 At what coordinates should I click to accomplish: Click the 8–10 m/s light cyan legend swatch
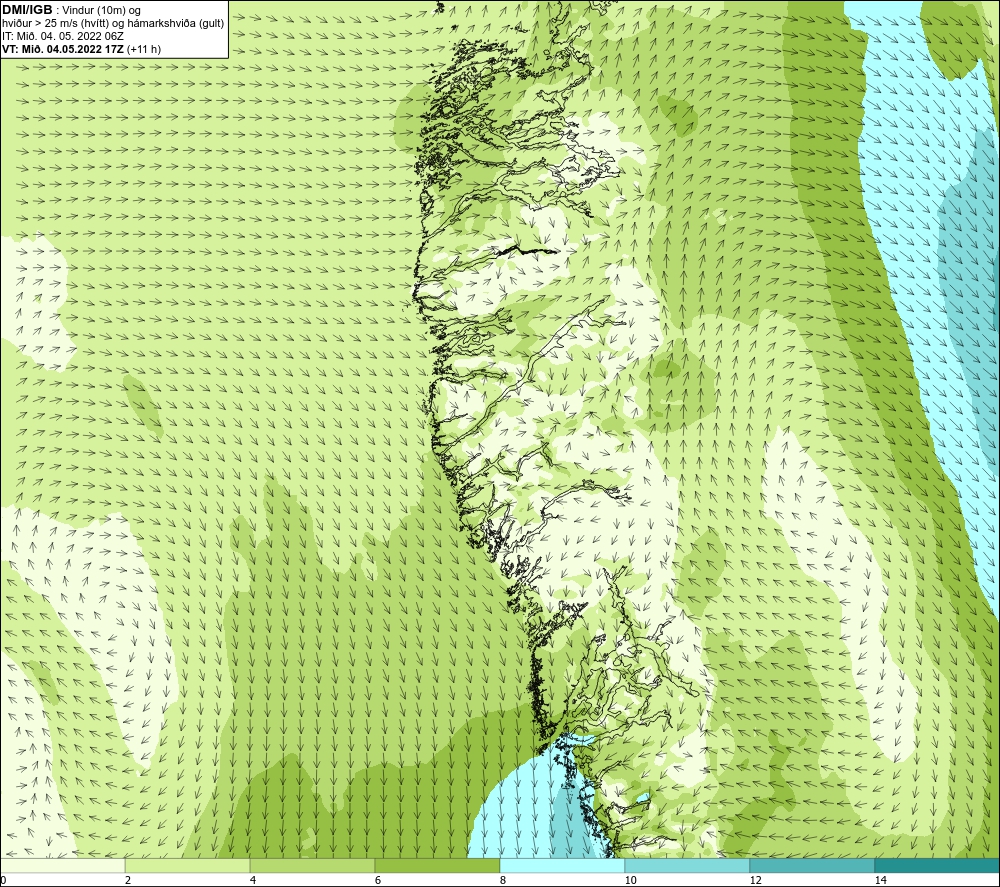(x=562, y=865)
